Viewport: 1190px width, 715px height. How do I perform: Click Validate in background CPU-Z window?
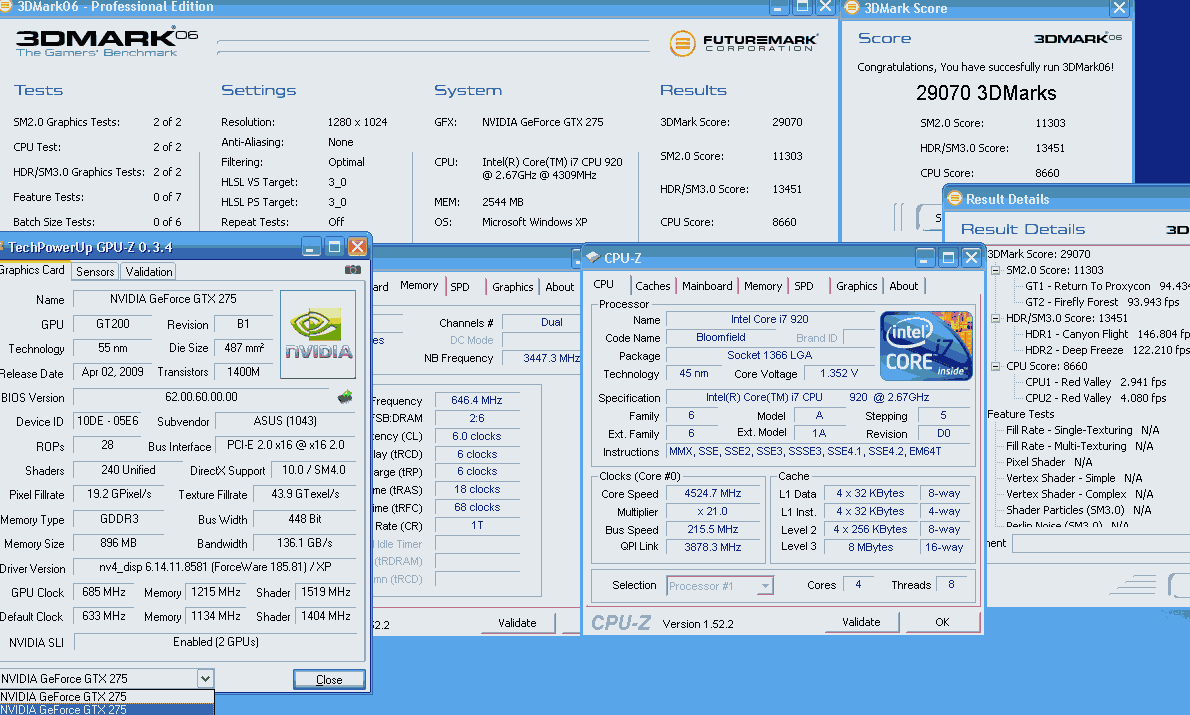(x=517, y=622)
